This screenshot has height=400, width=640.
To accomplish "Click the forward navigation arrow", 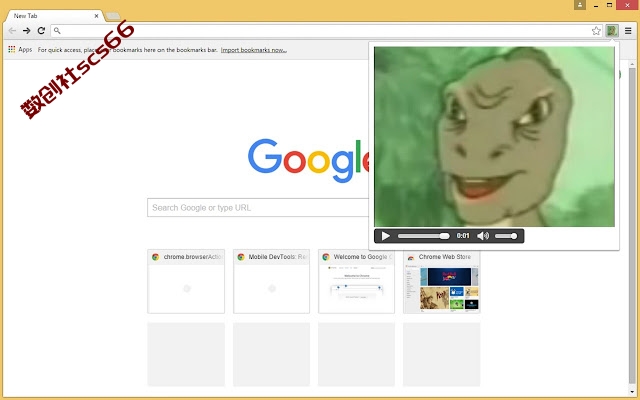I will coord(27,31).
